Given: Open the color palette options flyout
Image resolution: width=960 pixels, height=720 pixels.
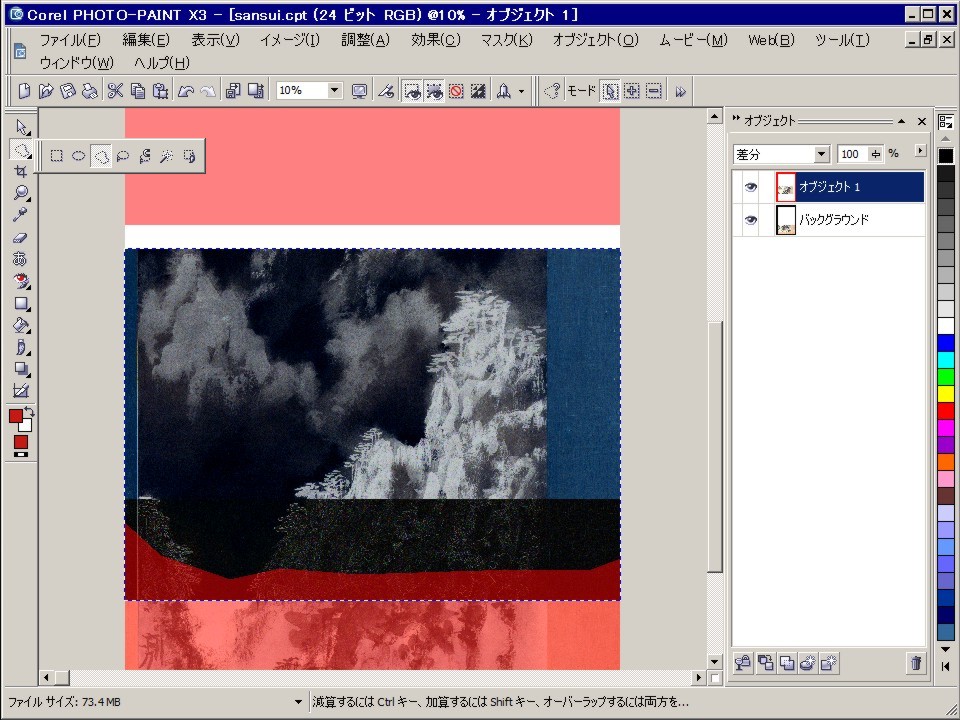Looking at the screenshot, I should tap(946, 121).
